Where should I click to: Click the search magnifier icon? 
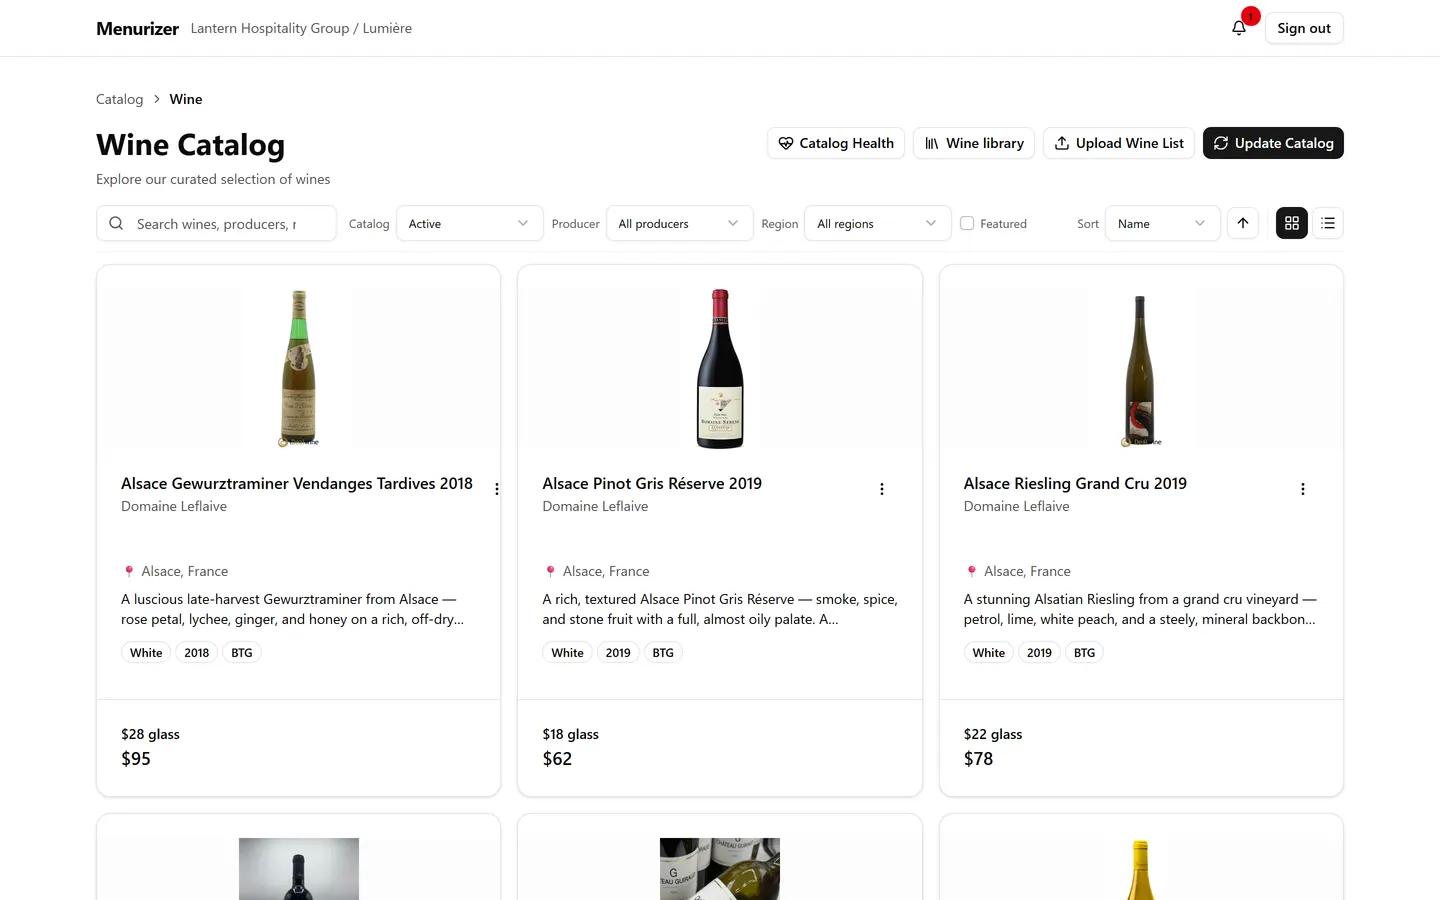tap(116, 223)
